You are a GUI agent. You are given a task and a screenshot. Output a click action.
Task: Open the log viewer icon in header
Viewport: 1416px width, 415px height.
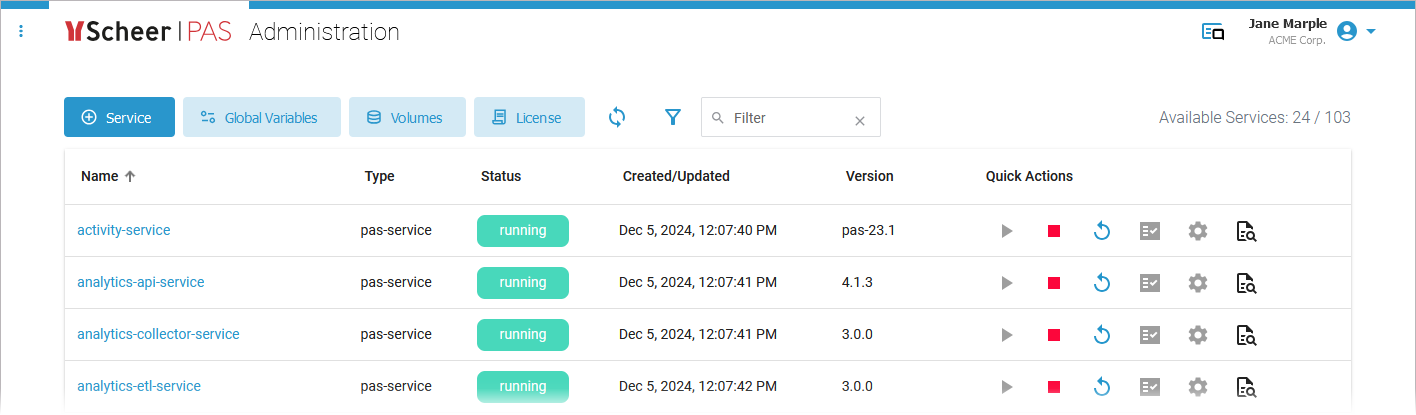click(x=1213, y=32)
